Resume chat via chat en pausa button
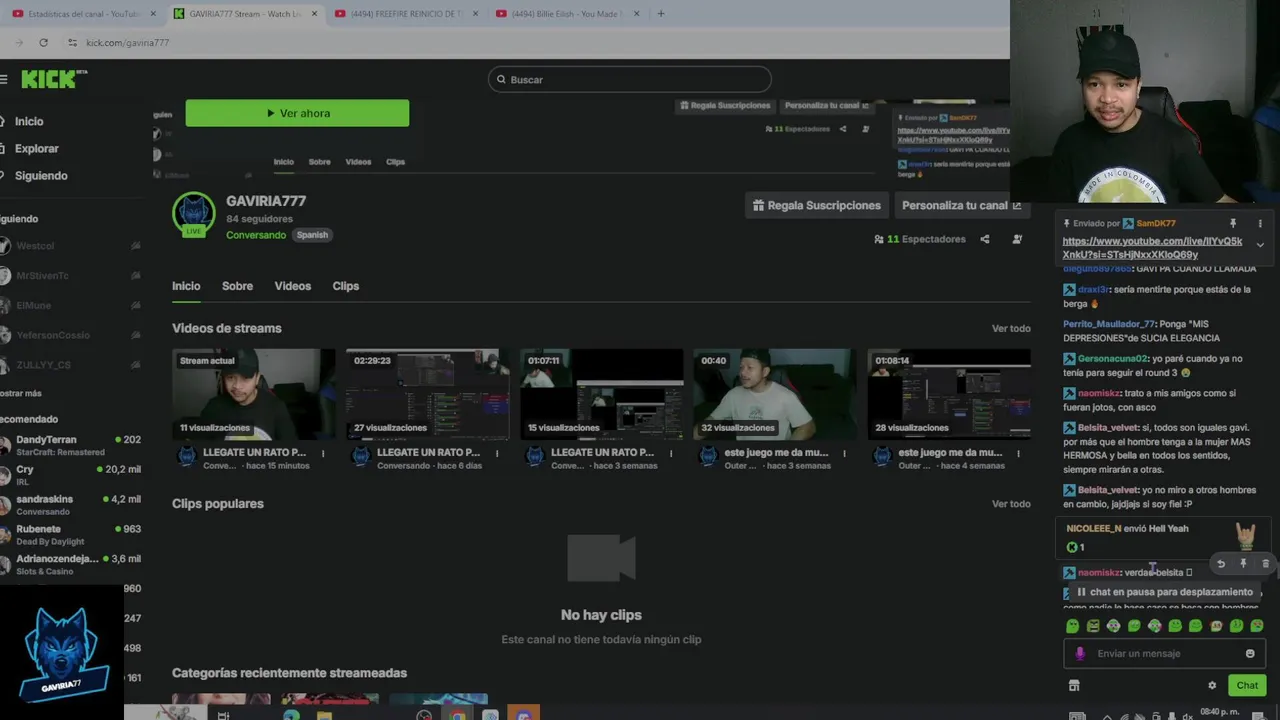The width and height of the screenshot is (1280, 720). (x=1164, y=592)
